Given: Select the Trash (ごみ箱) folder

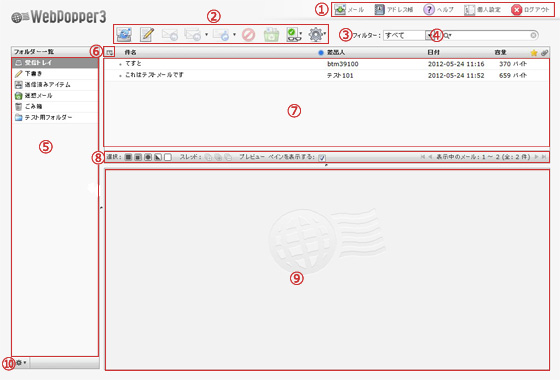Looking at the screenshot, I should tap(55, 106).
